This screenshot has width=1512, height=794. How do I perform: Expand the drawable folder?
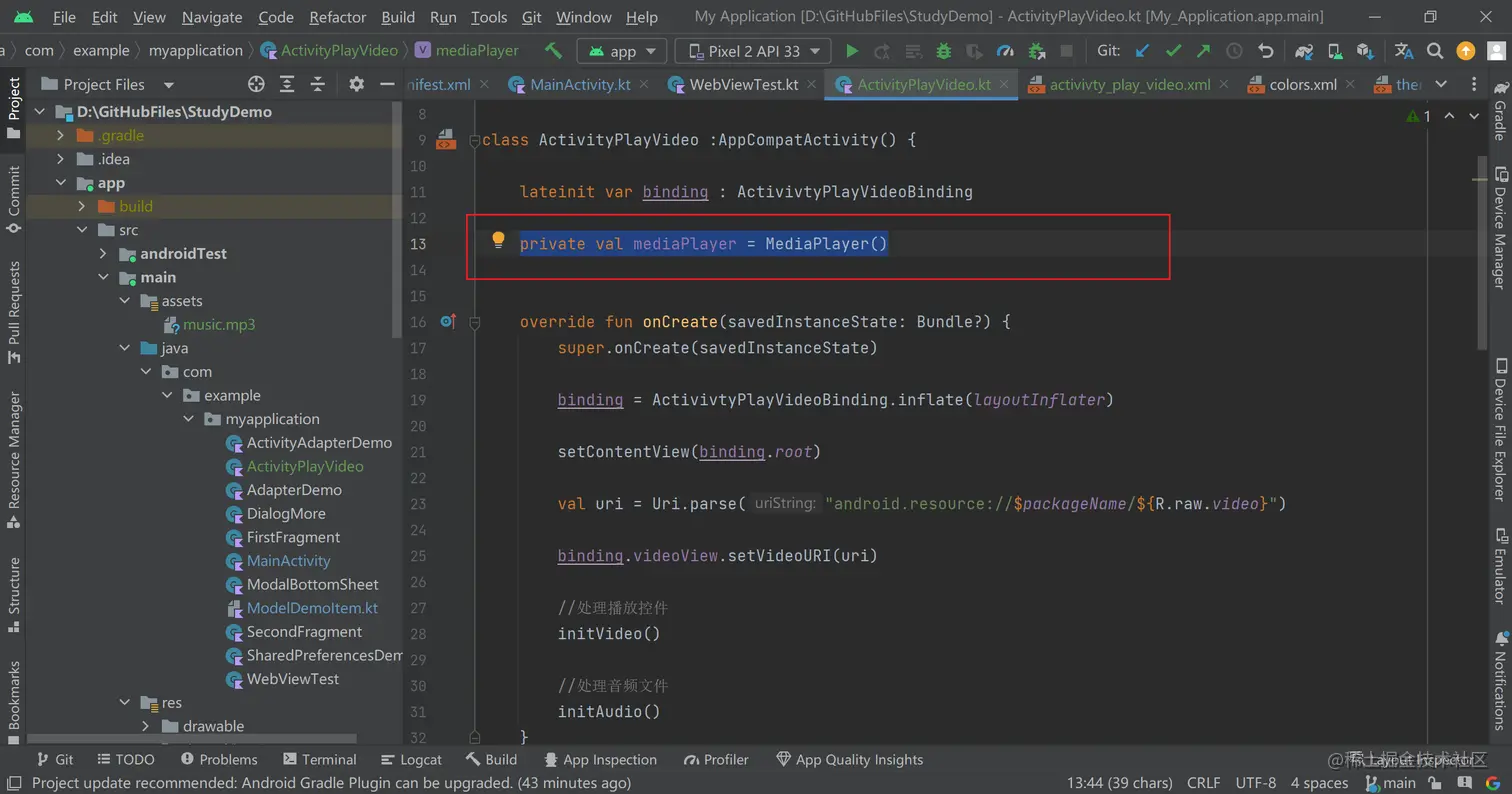(145, 726)
